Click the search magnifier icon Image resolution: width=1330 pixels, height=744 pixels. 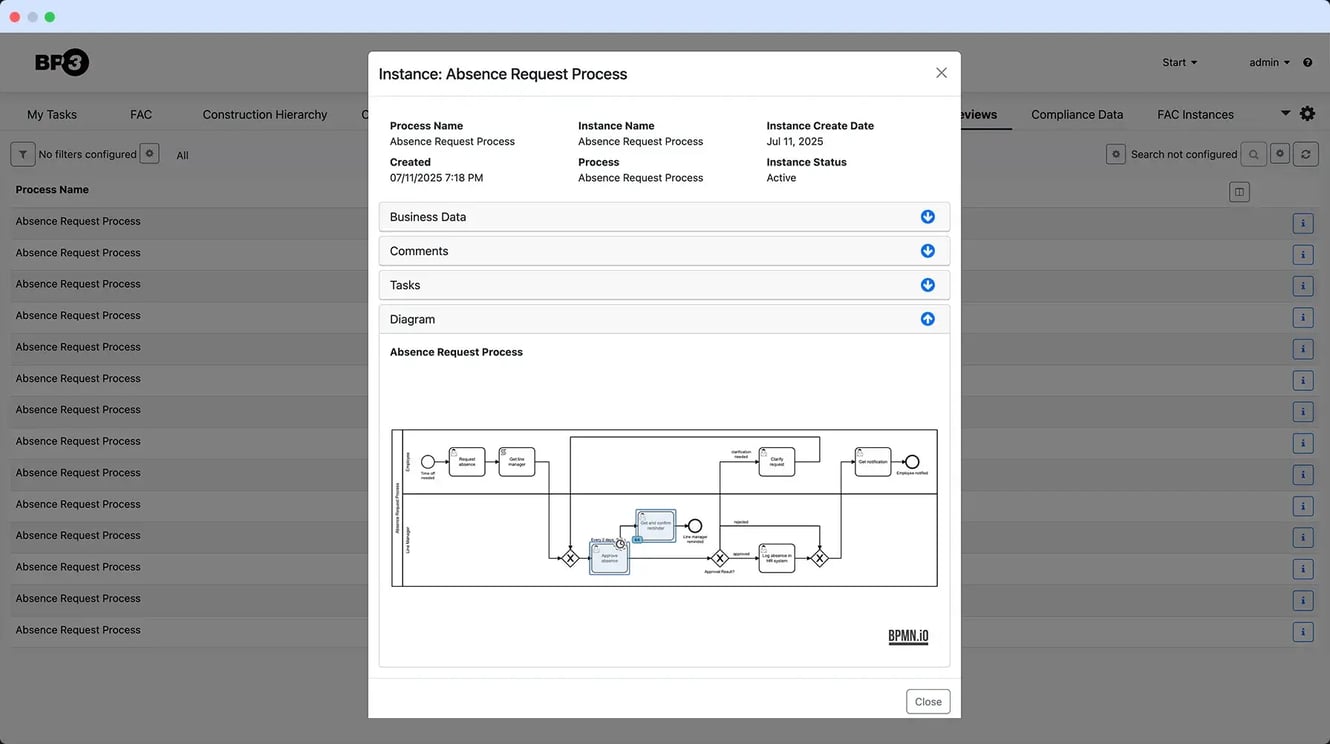click(x=1253, y=155)
